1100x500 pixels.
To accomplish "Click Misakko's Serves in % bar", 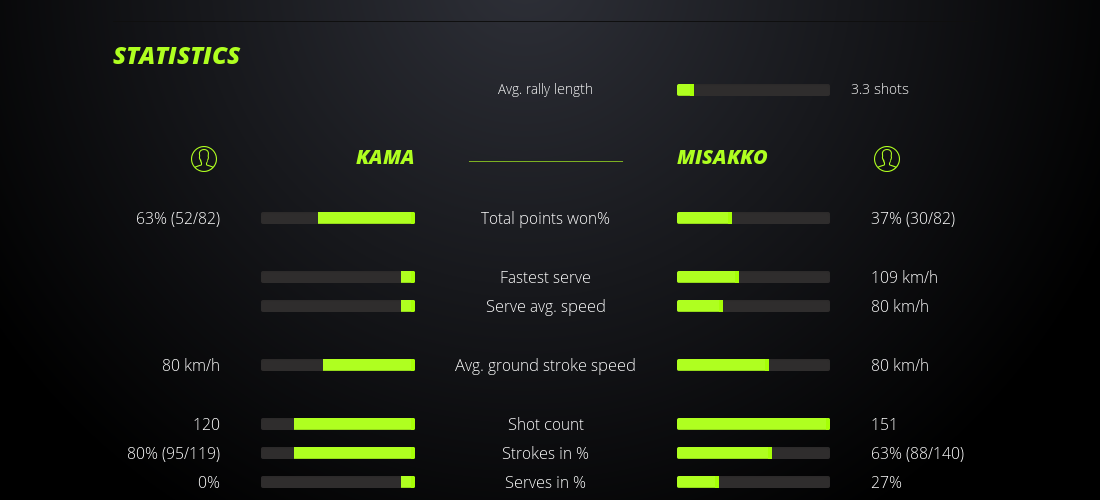I will click(753, 482).
